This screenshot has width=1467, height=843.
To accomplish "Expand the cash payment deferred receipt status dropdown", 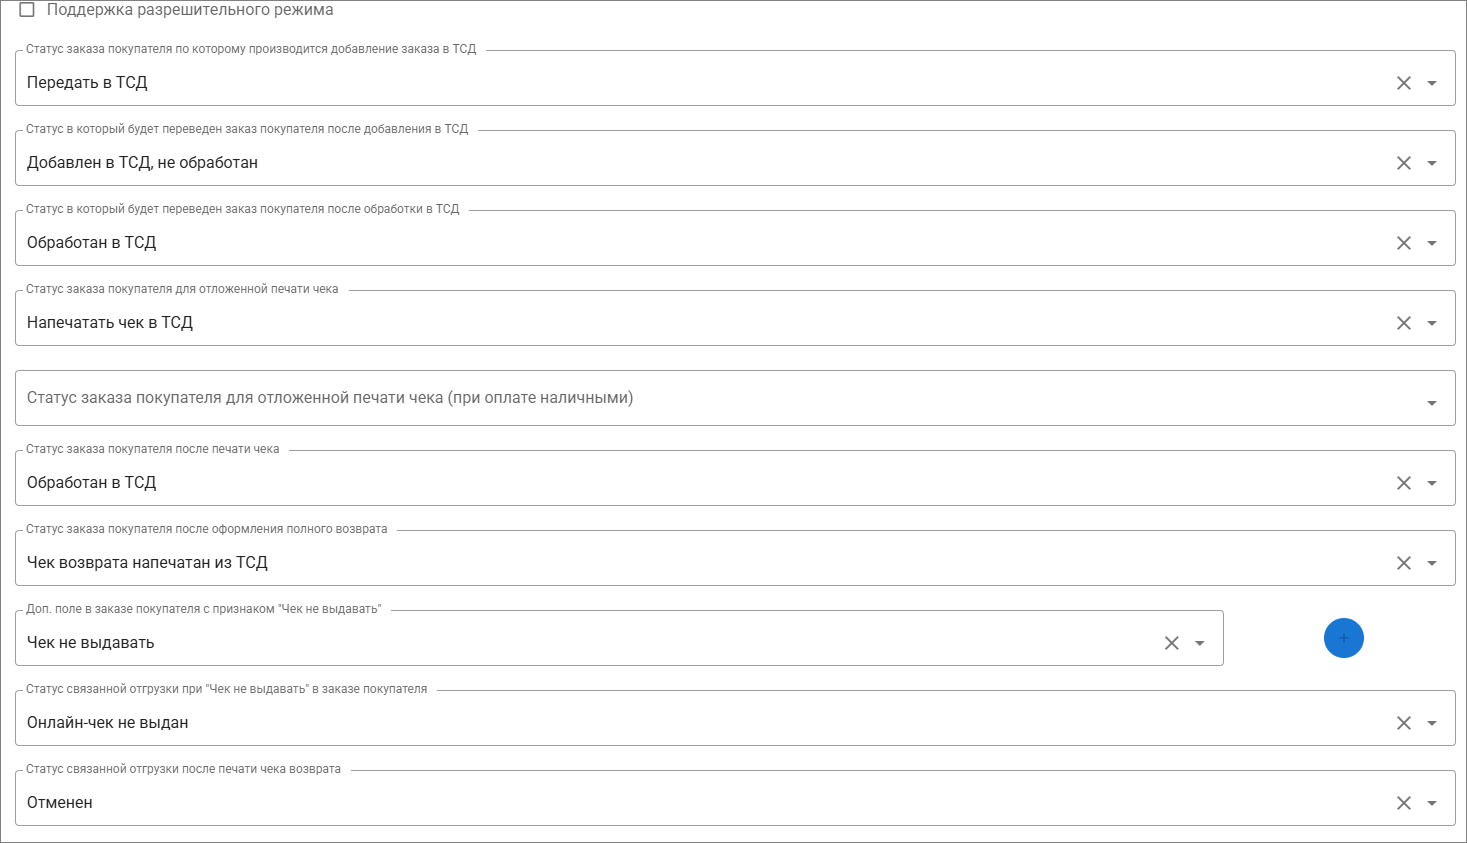I will pos(1432,403).
